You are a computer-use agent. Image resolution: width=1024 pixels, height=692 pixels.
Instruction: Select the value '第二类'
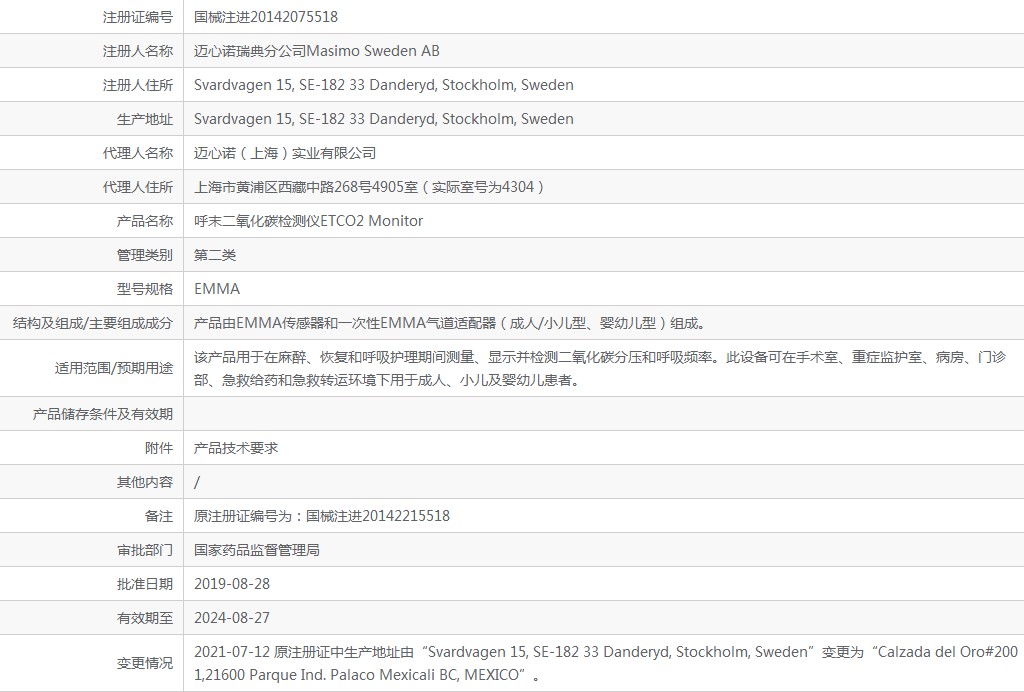(215, 255)
